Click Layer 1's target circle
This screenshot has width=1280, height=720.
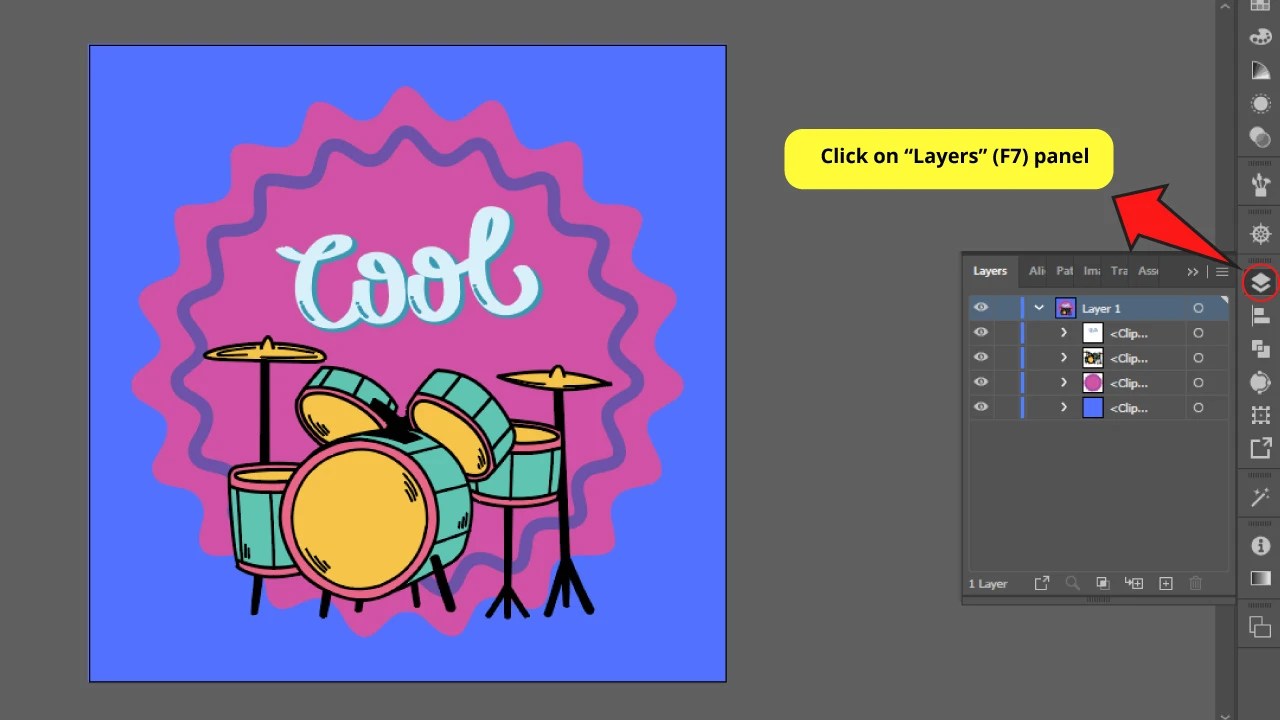point(1198,308)
